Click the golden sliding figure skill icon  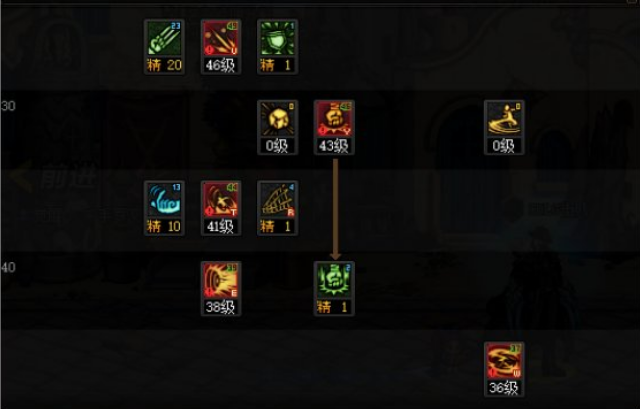click(504, 119)
